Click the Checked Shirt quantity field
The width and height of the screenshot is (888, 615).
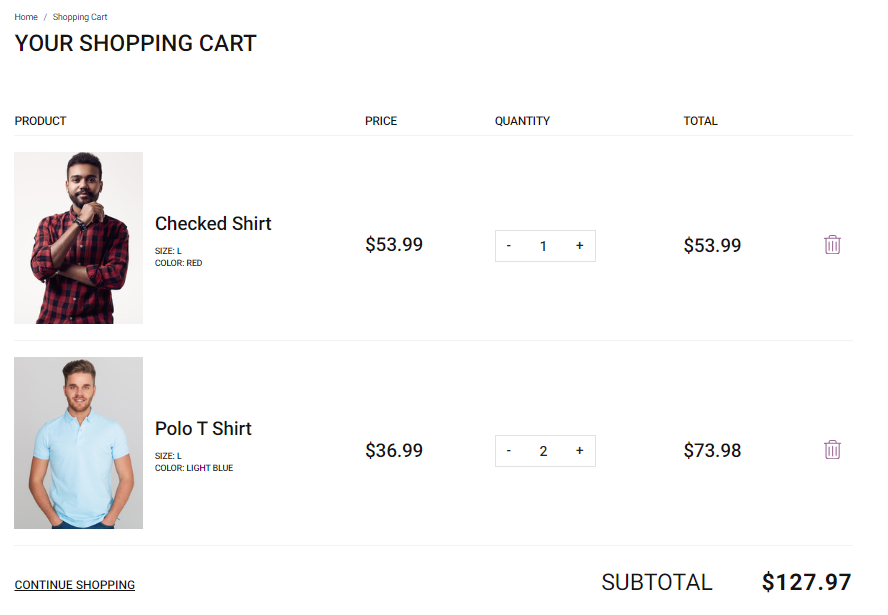click(x=543, y=246)
